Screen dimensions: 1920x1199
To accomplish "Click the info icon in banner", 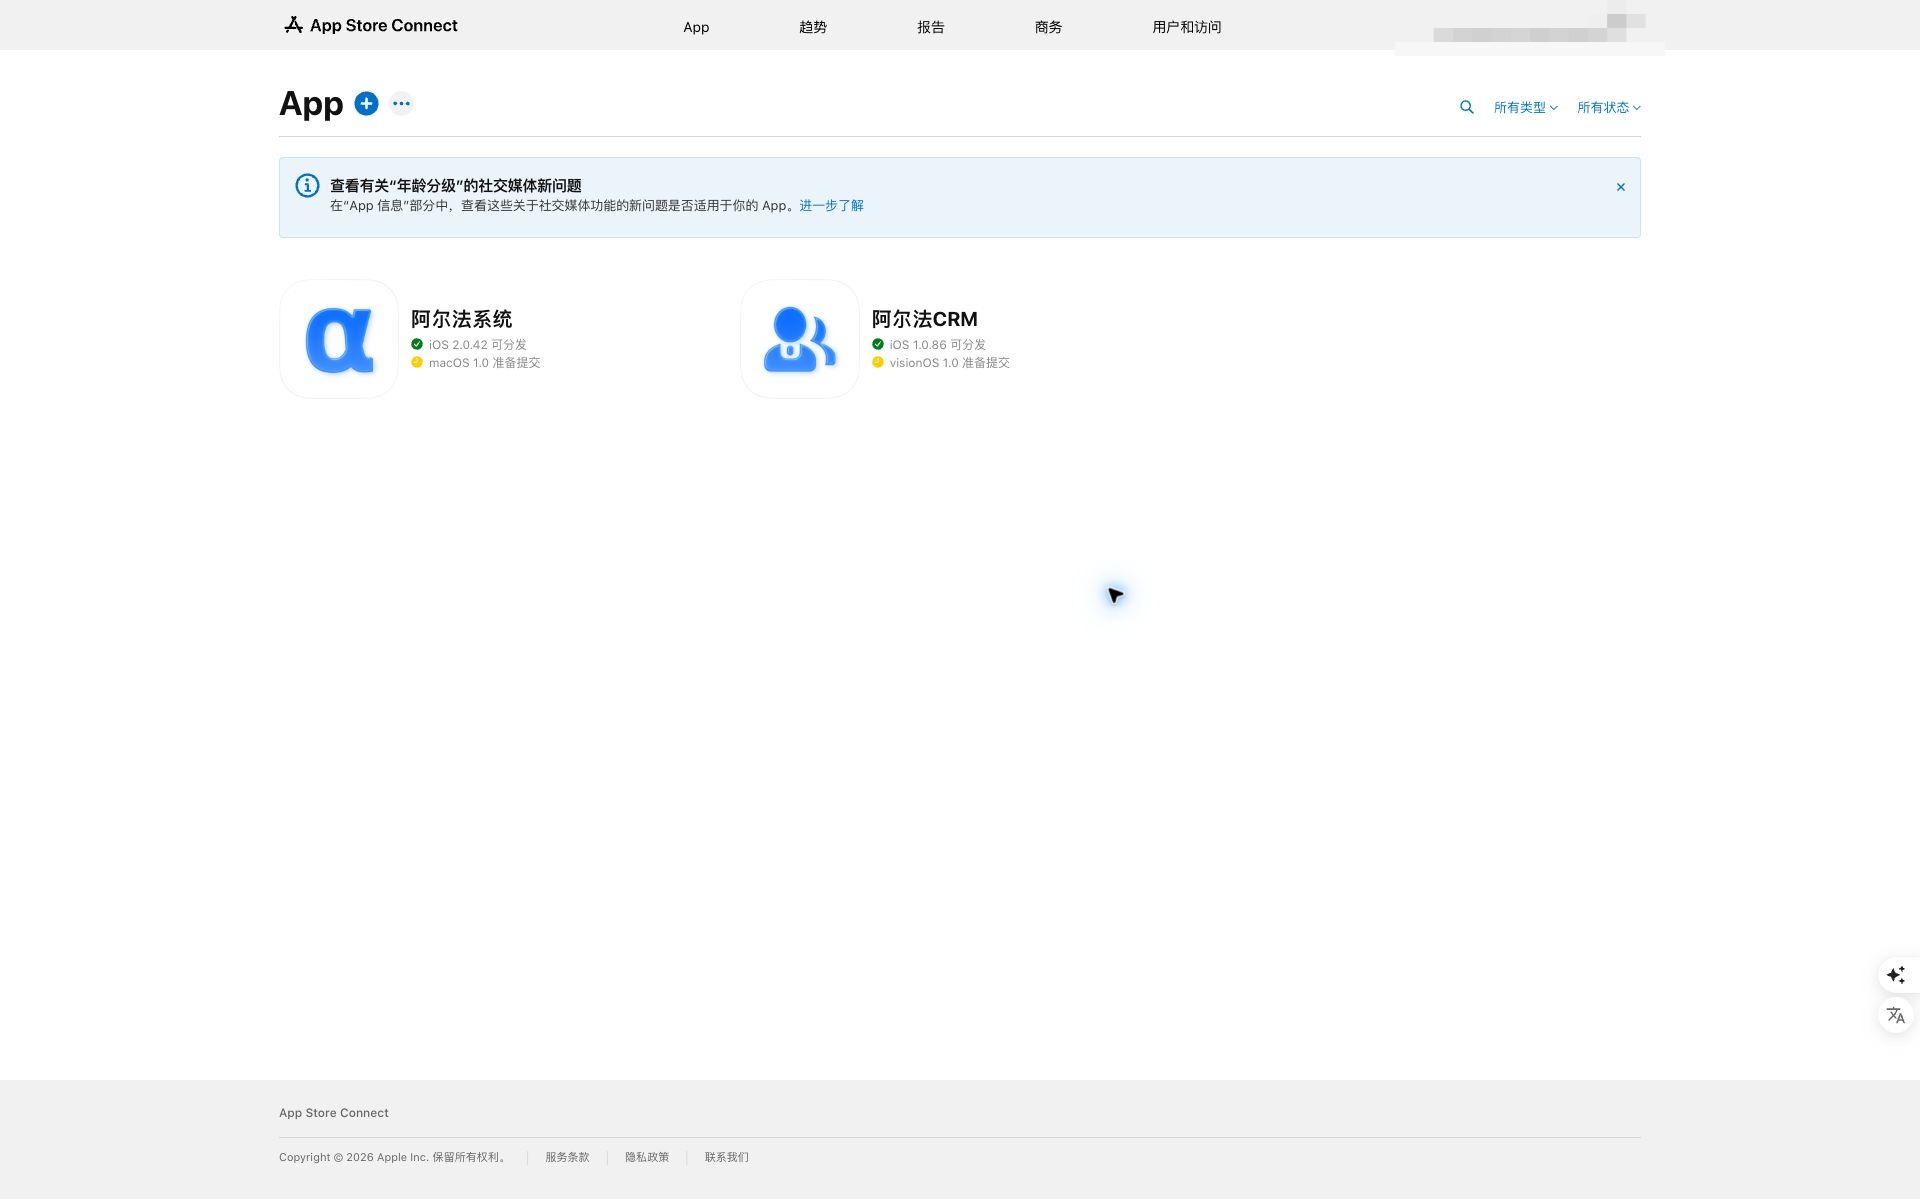I will coord(307,185).
